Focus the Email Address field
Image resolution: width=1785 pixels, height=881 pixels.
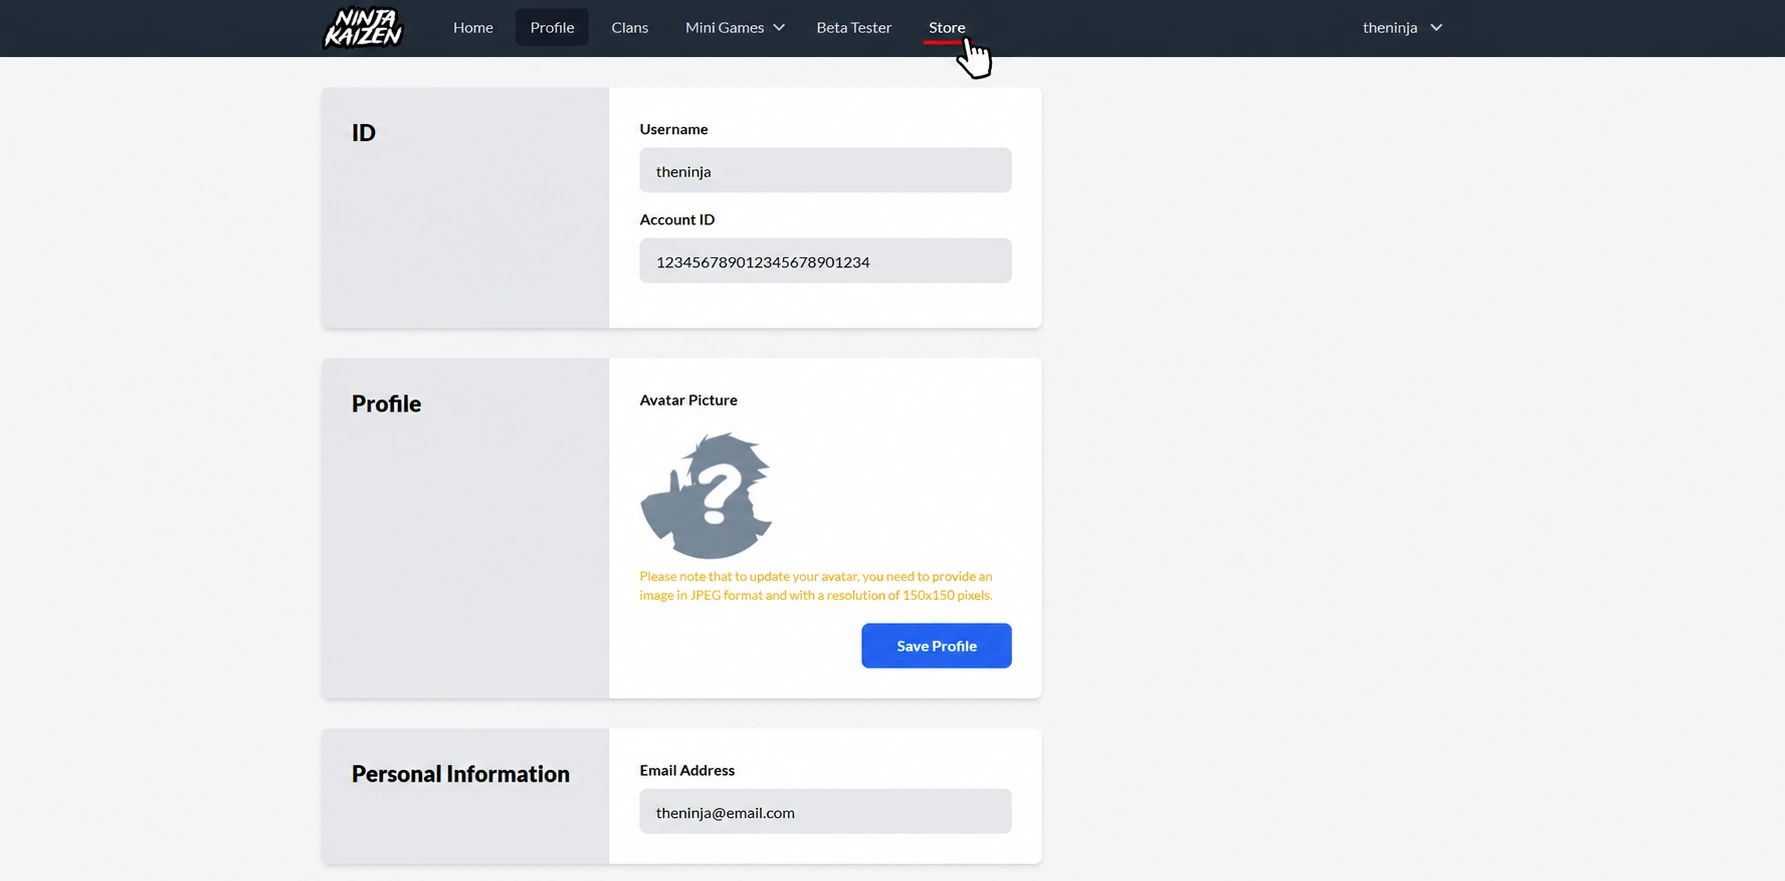[x=825, y=812]
